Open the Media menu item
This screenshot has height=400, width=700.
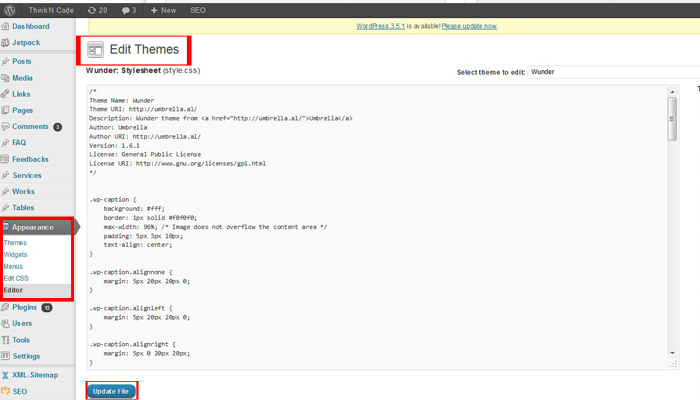coord(22,78)
